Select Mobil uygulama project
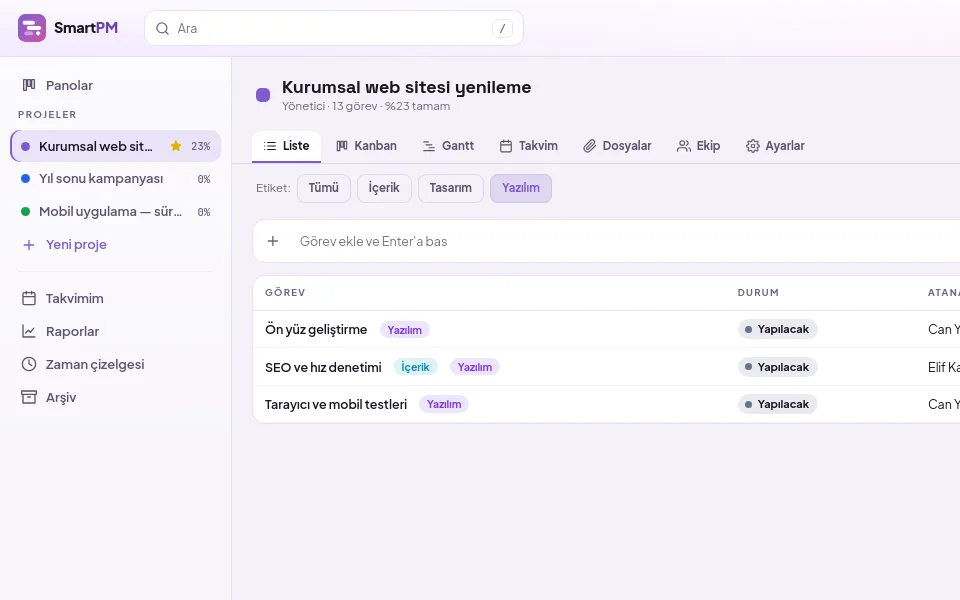 (115, 212)
